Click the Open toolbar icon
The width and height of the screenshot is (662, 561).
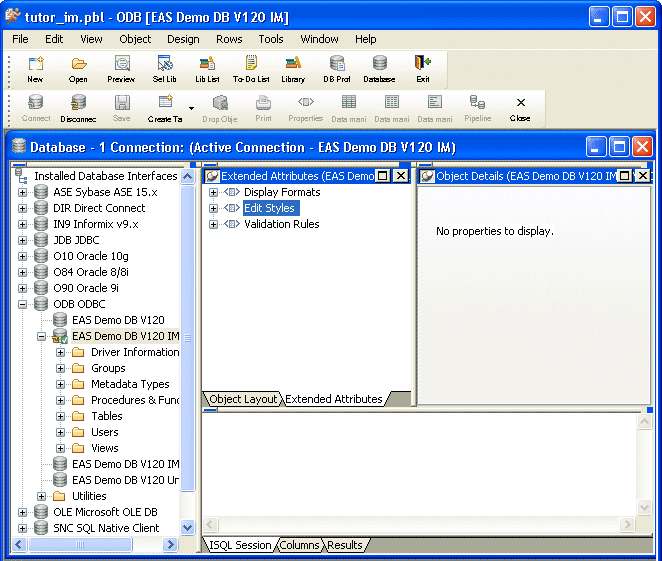[79, 69]
